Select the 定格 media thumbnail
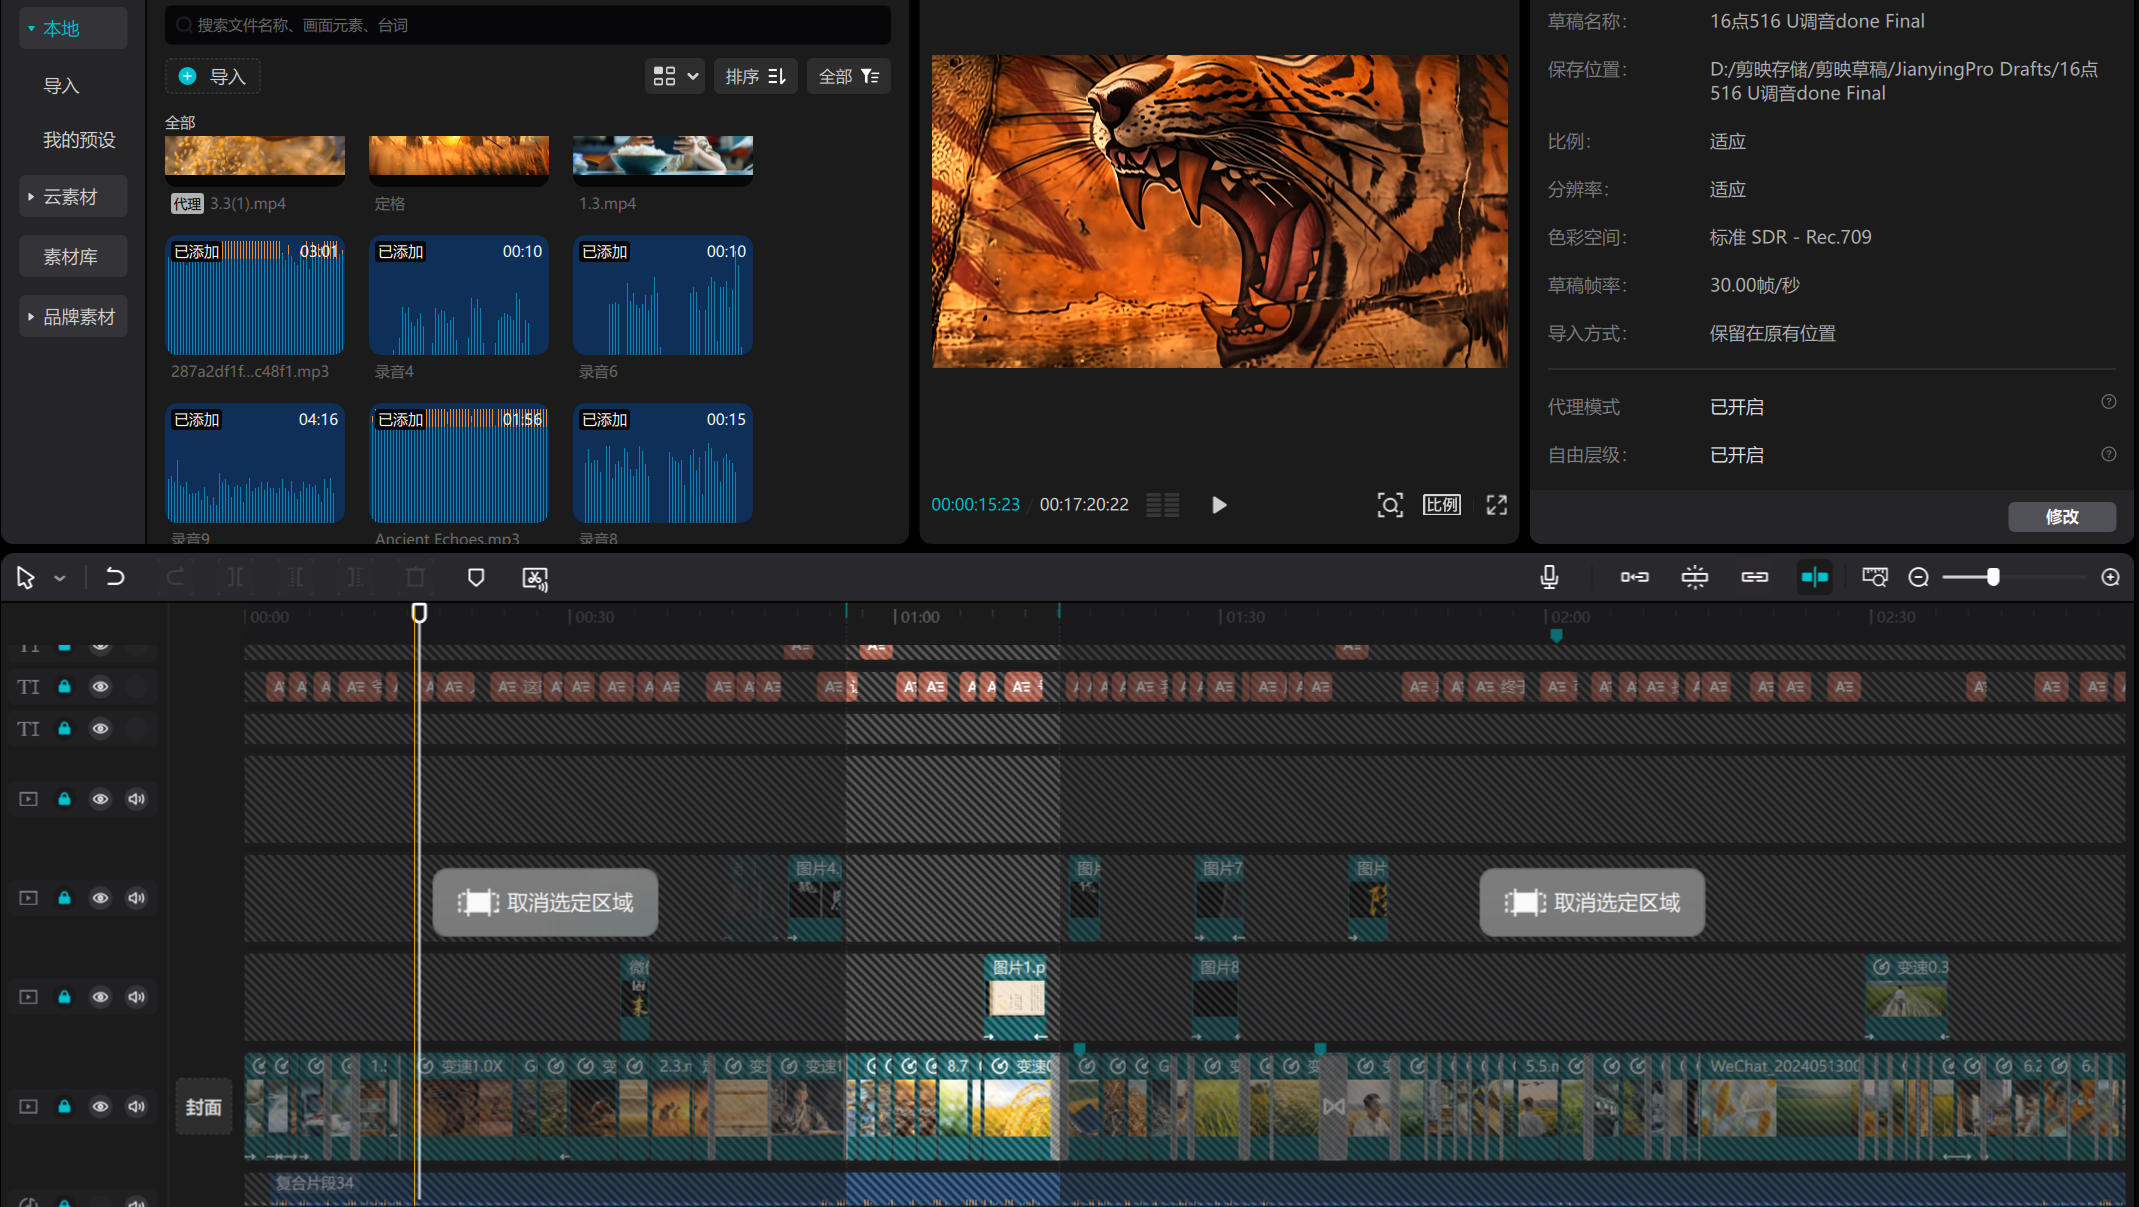2139x1207 pixels. (x=459, y=160)
